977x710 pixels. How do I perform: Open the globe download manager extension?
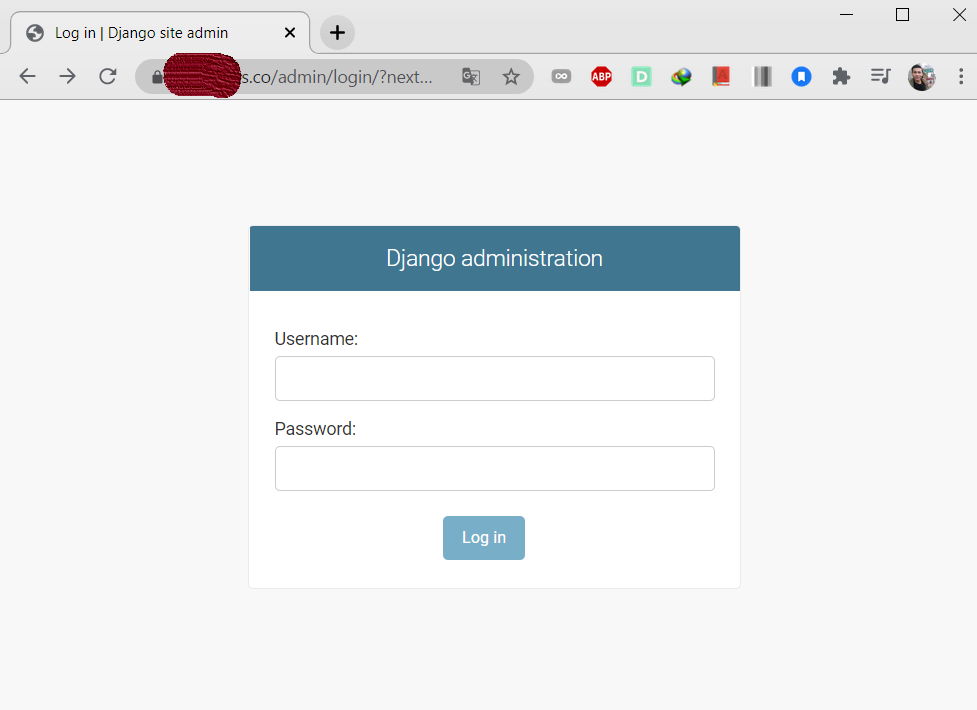pyautogui.click(x=681, y=77)
